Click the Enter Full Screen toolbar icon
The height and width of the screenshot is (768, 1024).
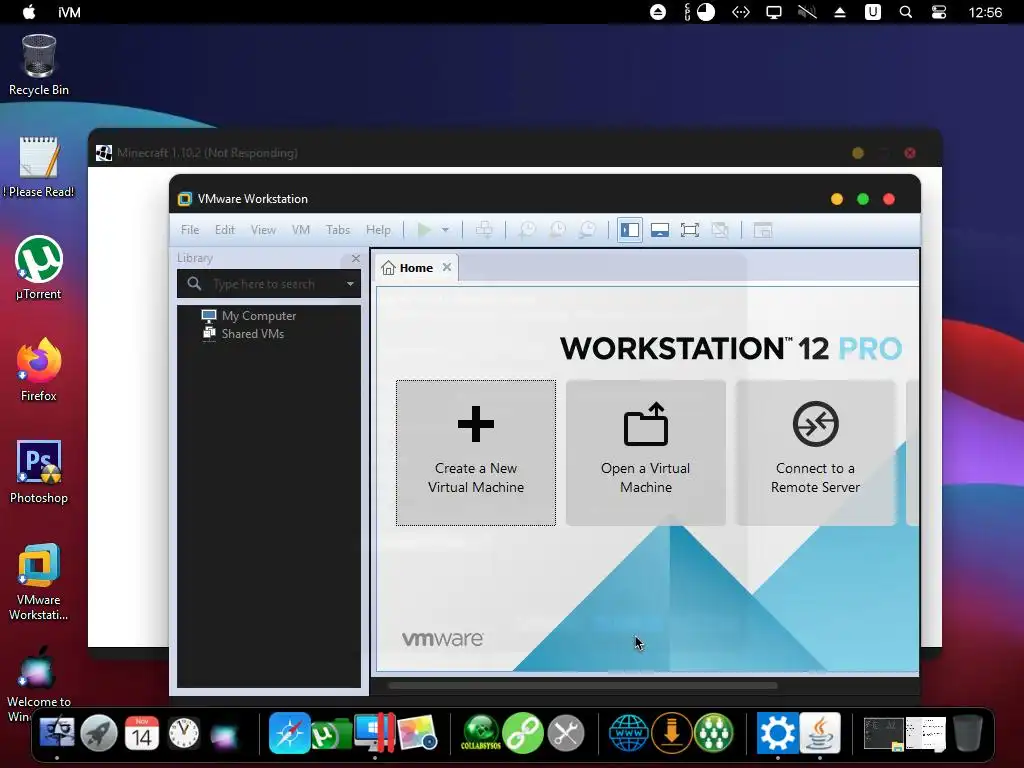[690, 230]
